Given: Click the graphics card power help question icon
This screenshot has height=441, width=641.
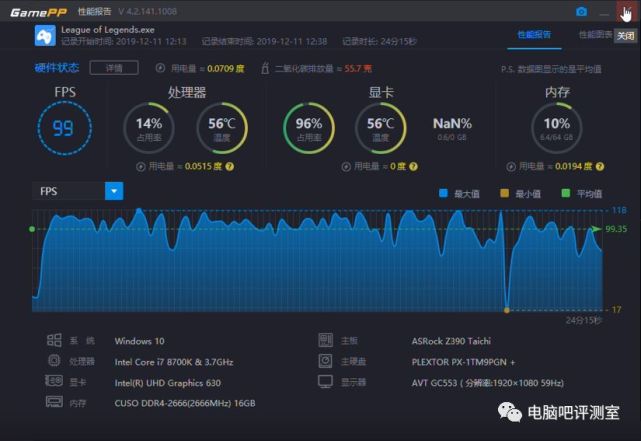Looking at the screenshot, I should [x=413, y=166].
